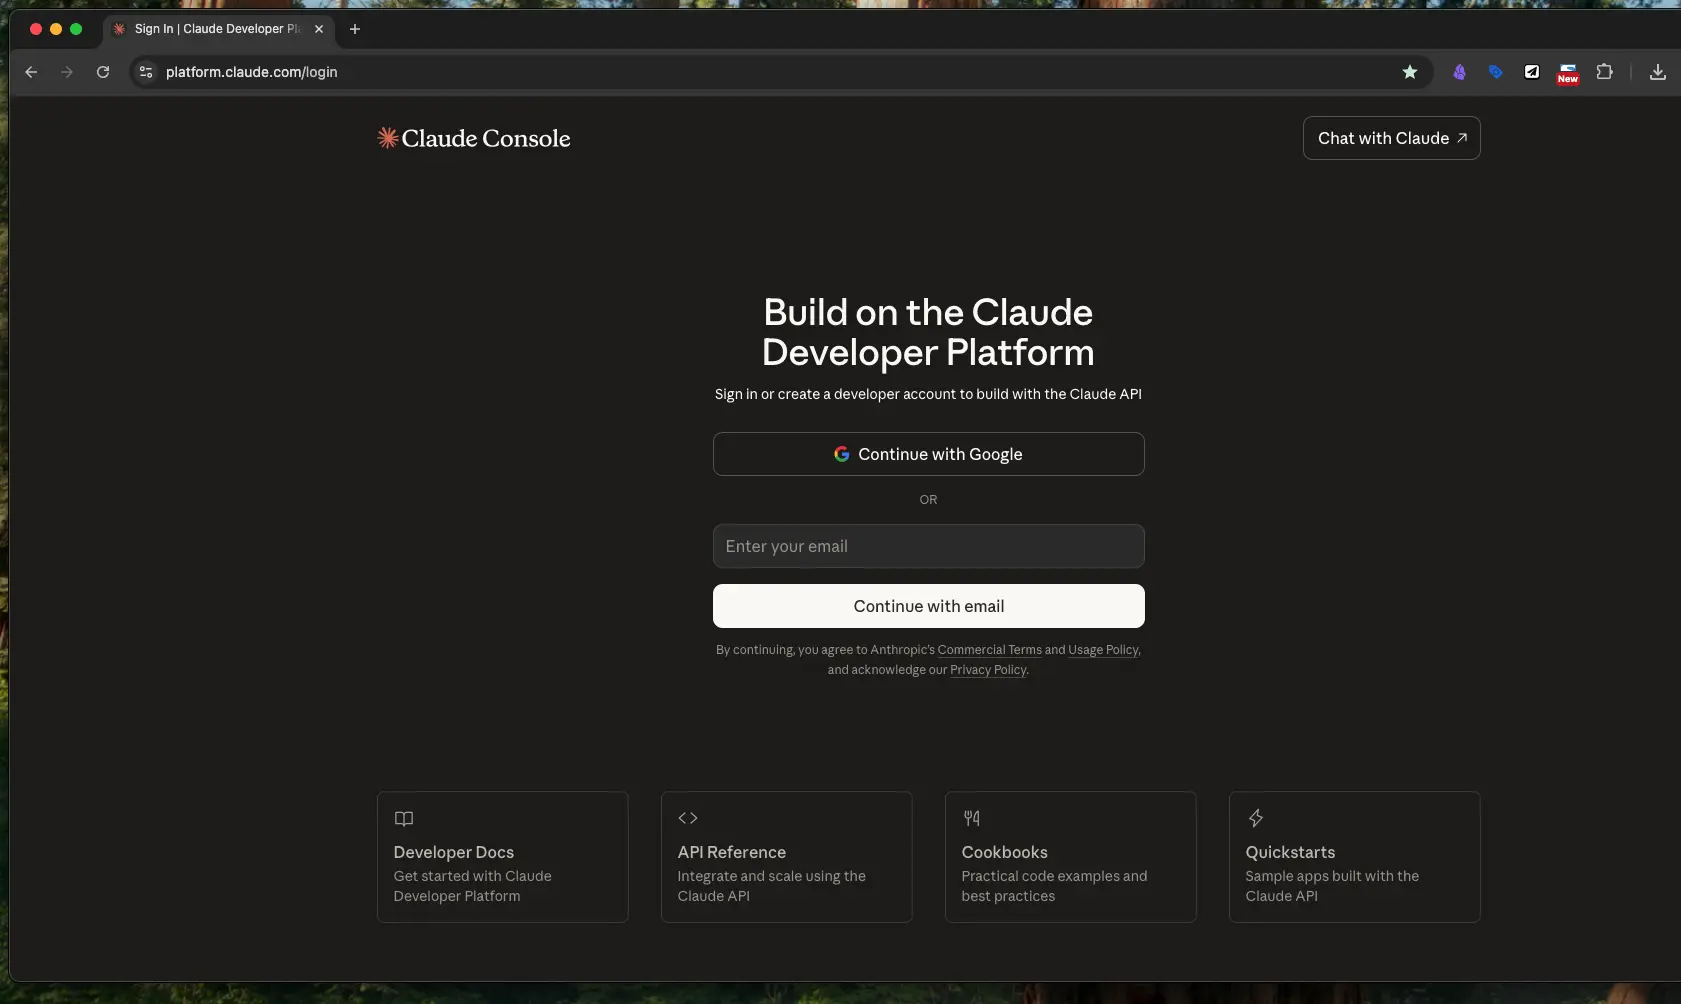Click the blue tag extension icon

pyautogui.click(x=1495, y=72)
